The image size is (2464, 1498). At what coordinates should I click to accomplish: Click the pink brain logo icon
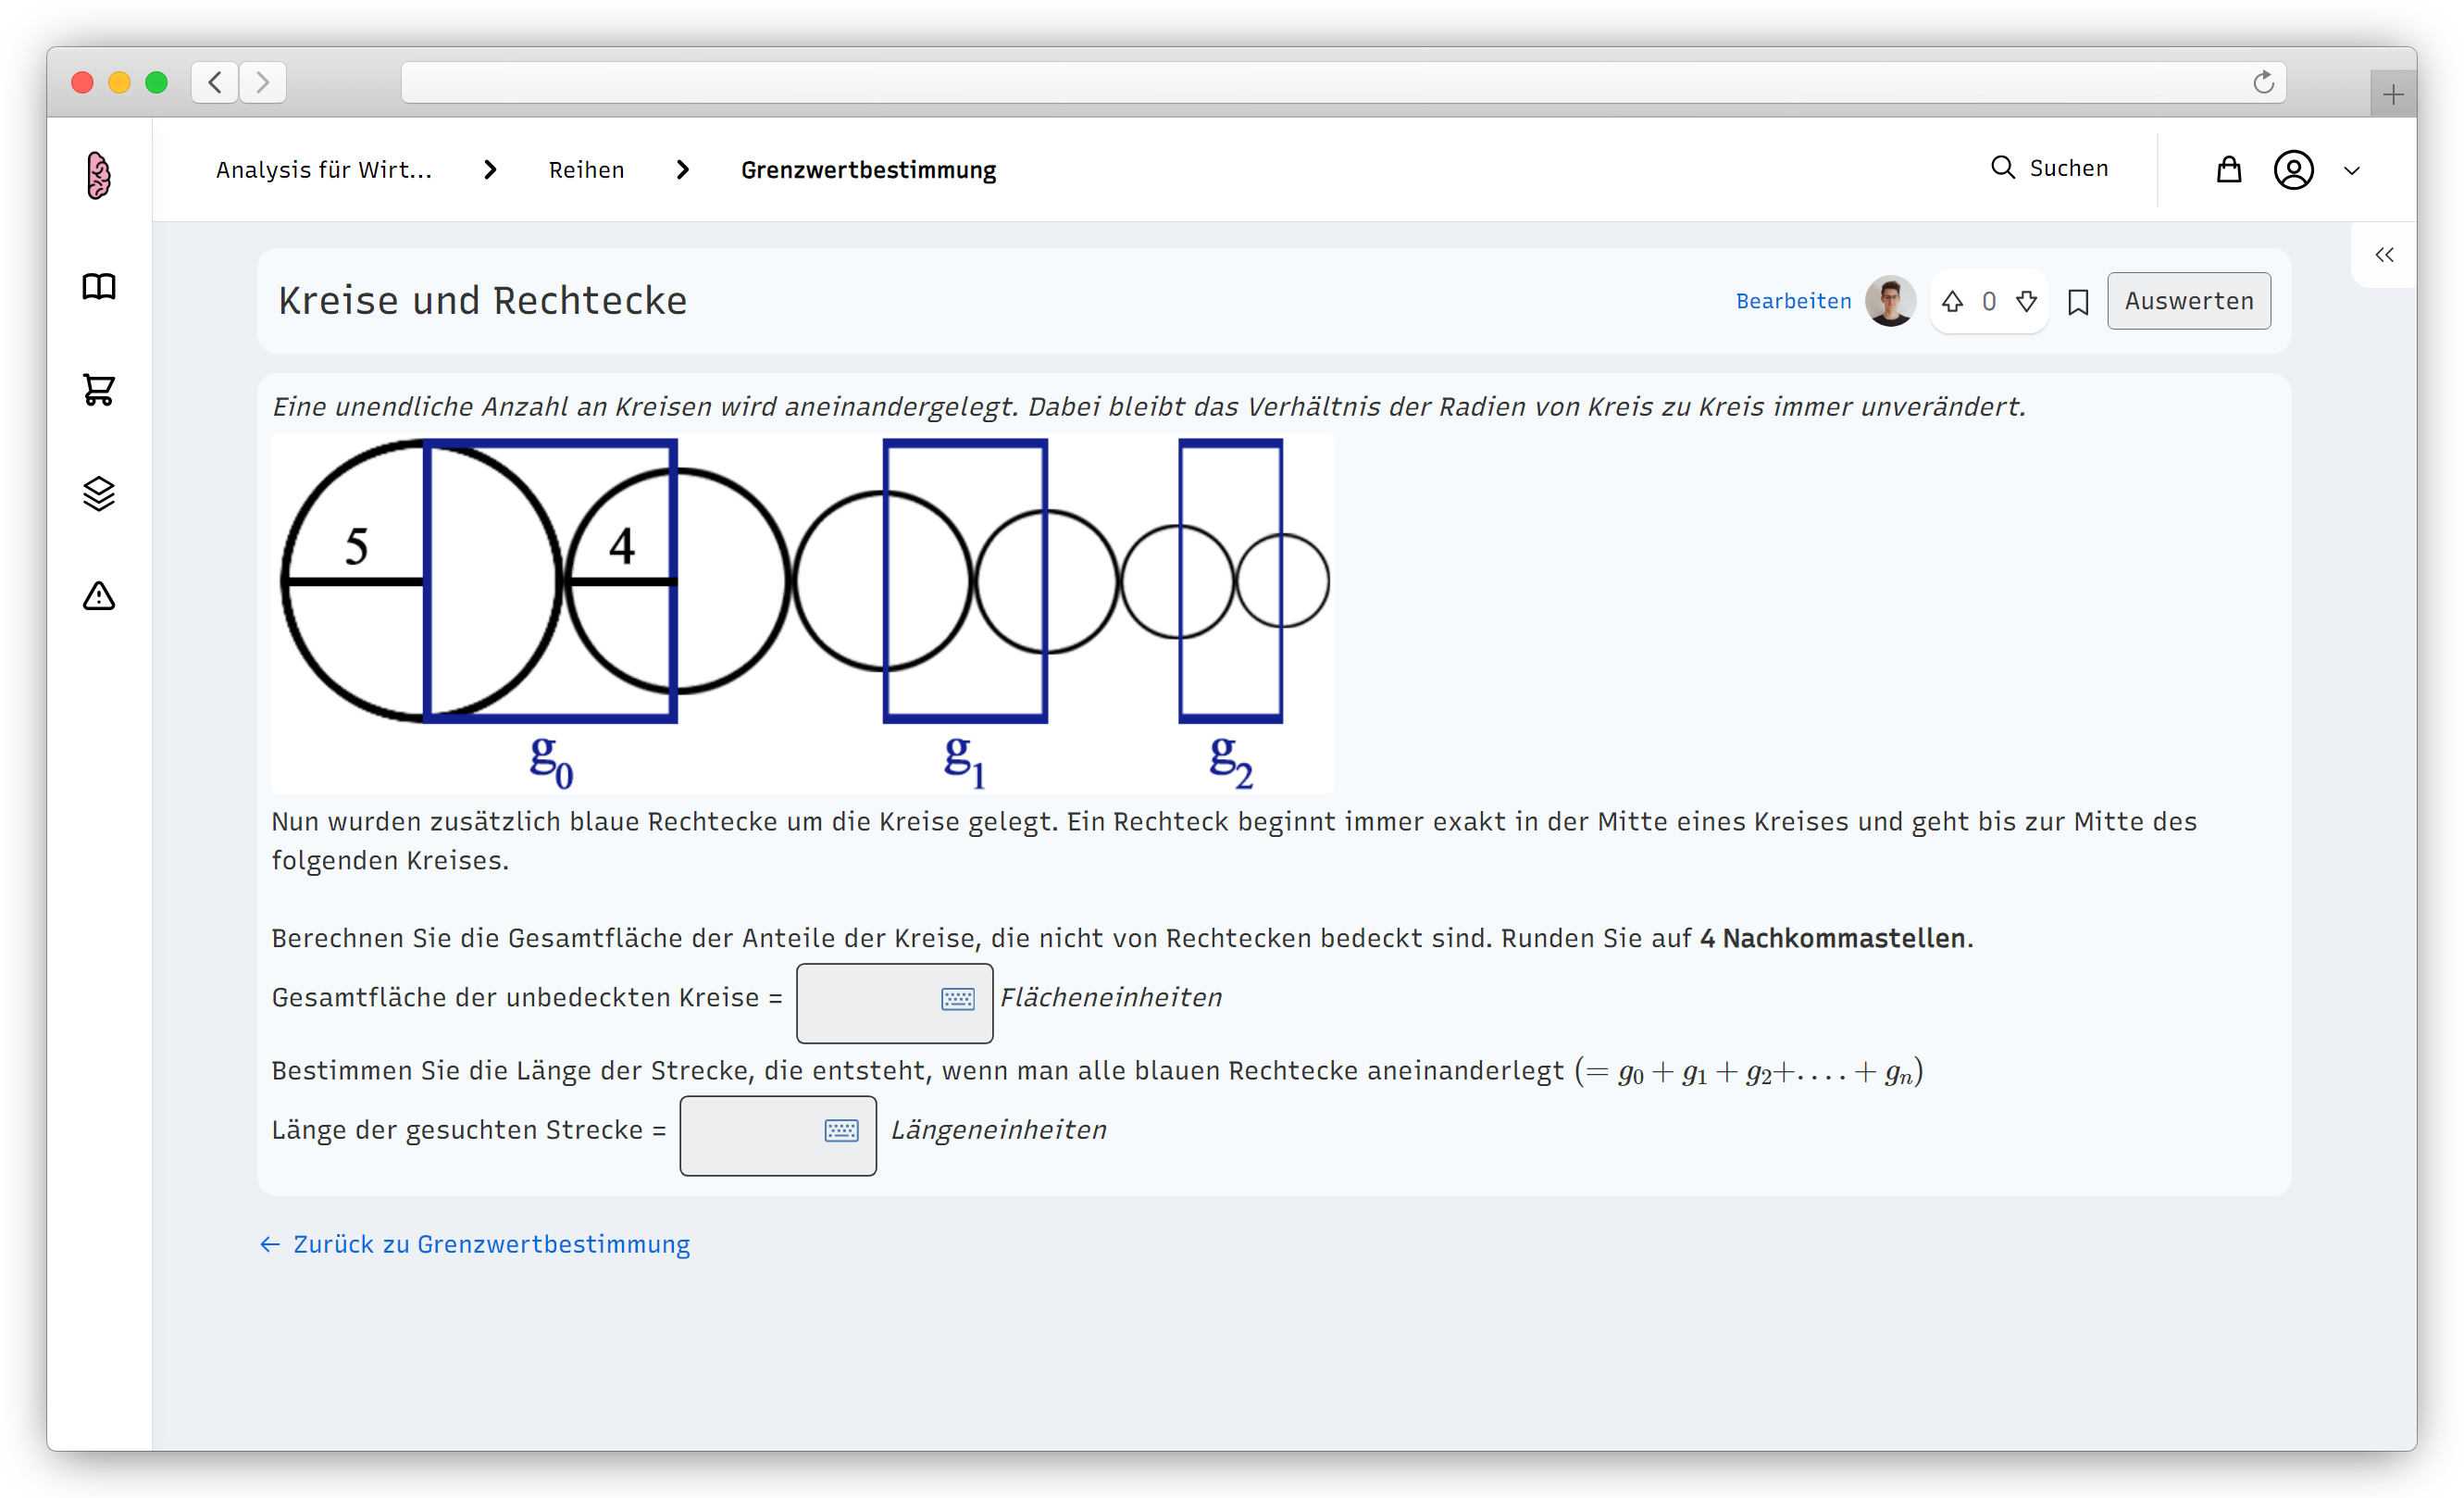click(98, 175)
